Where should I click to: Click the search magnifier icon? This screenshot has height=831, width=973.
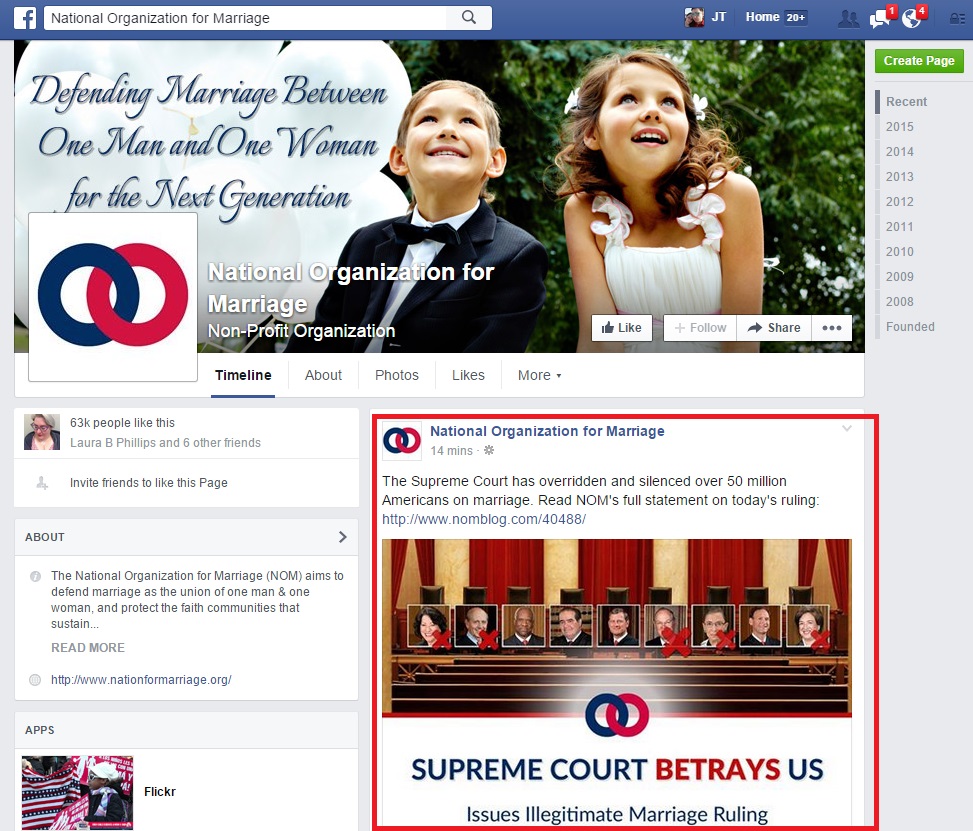(x=469, y=17)
